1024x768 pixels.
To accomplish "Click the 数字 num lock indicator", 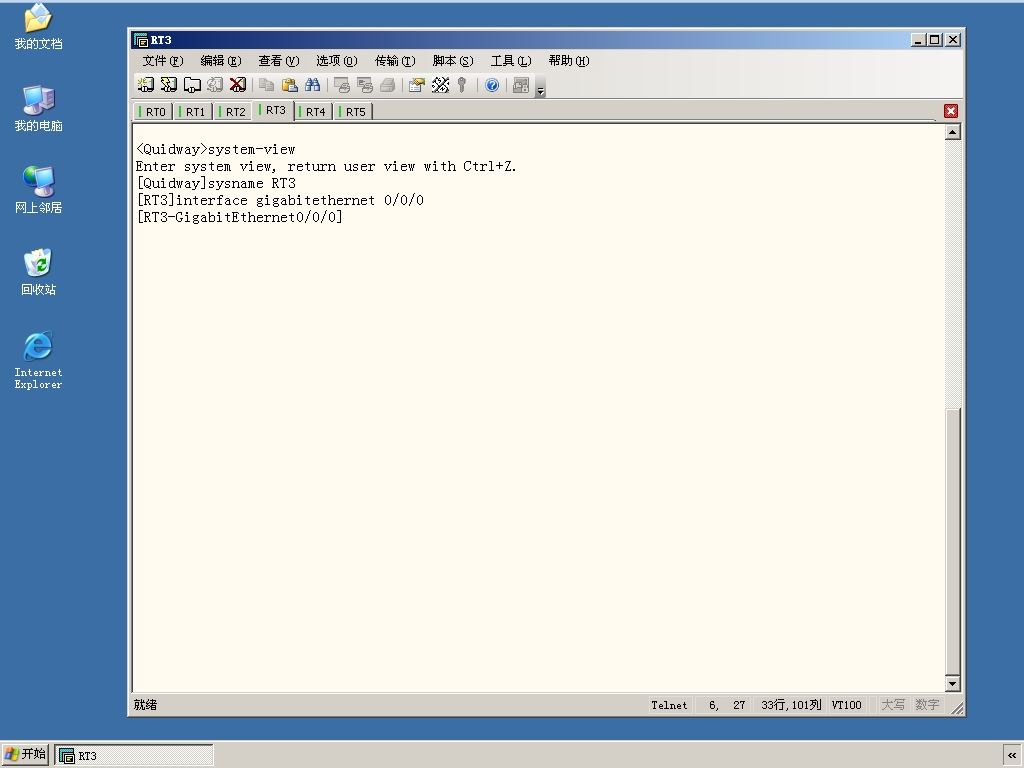I will (x=927, y=705).
